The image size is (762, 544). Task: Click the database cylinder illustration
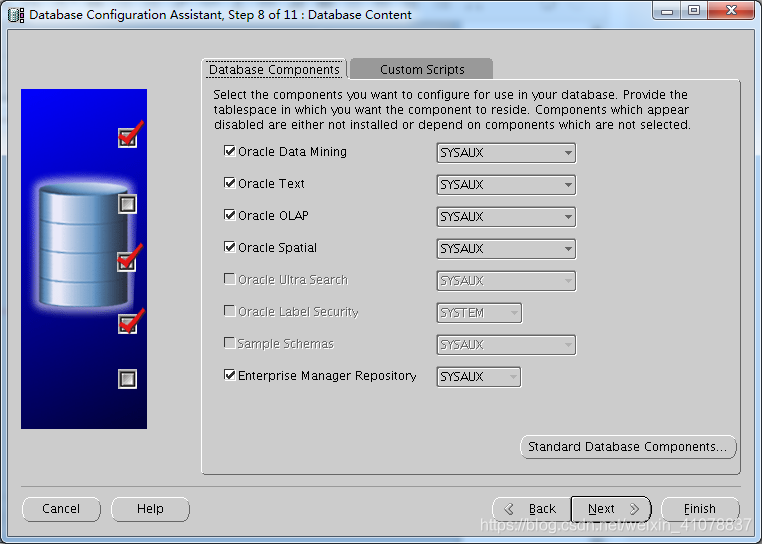pos(84,245)
